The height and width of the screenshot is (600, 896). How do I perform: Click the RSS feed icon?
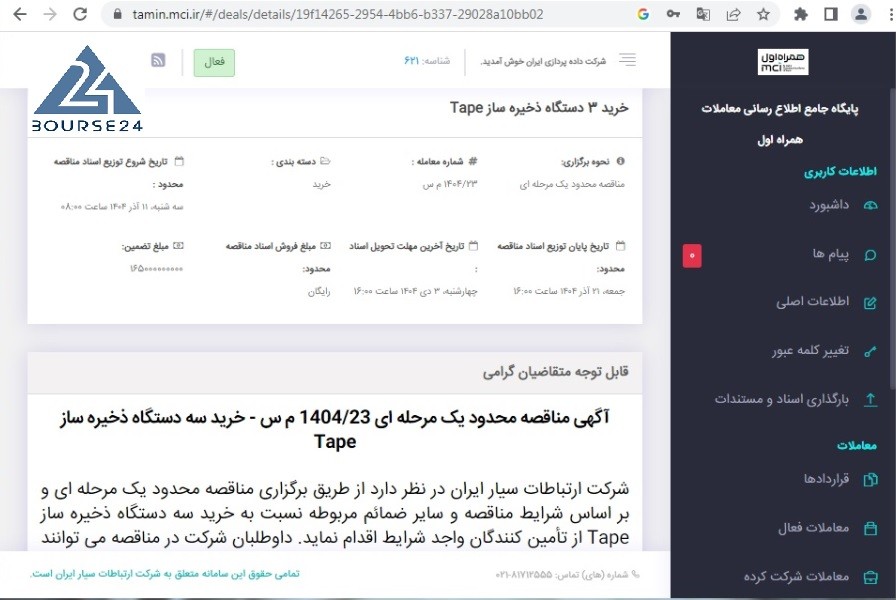point(158,60)
